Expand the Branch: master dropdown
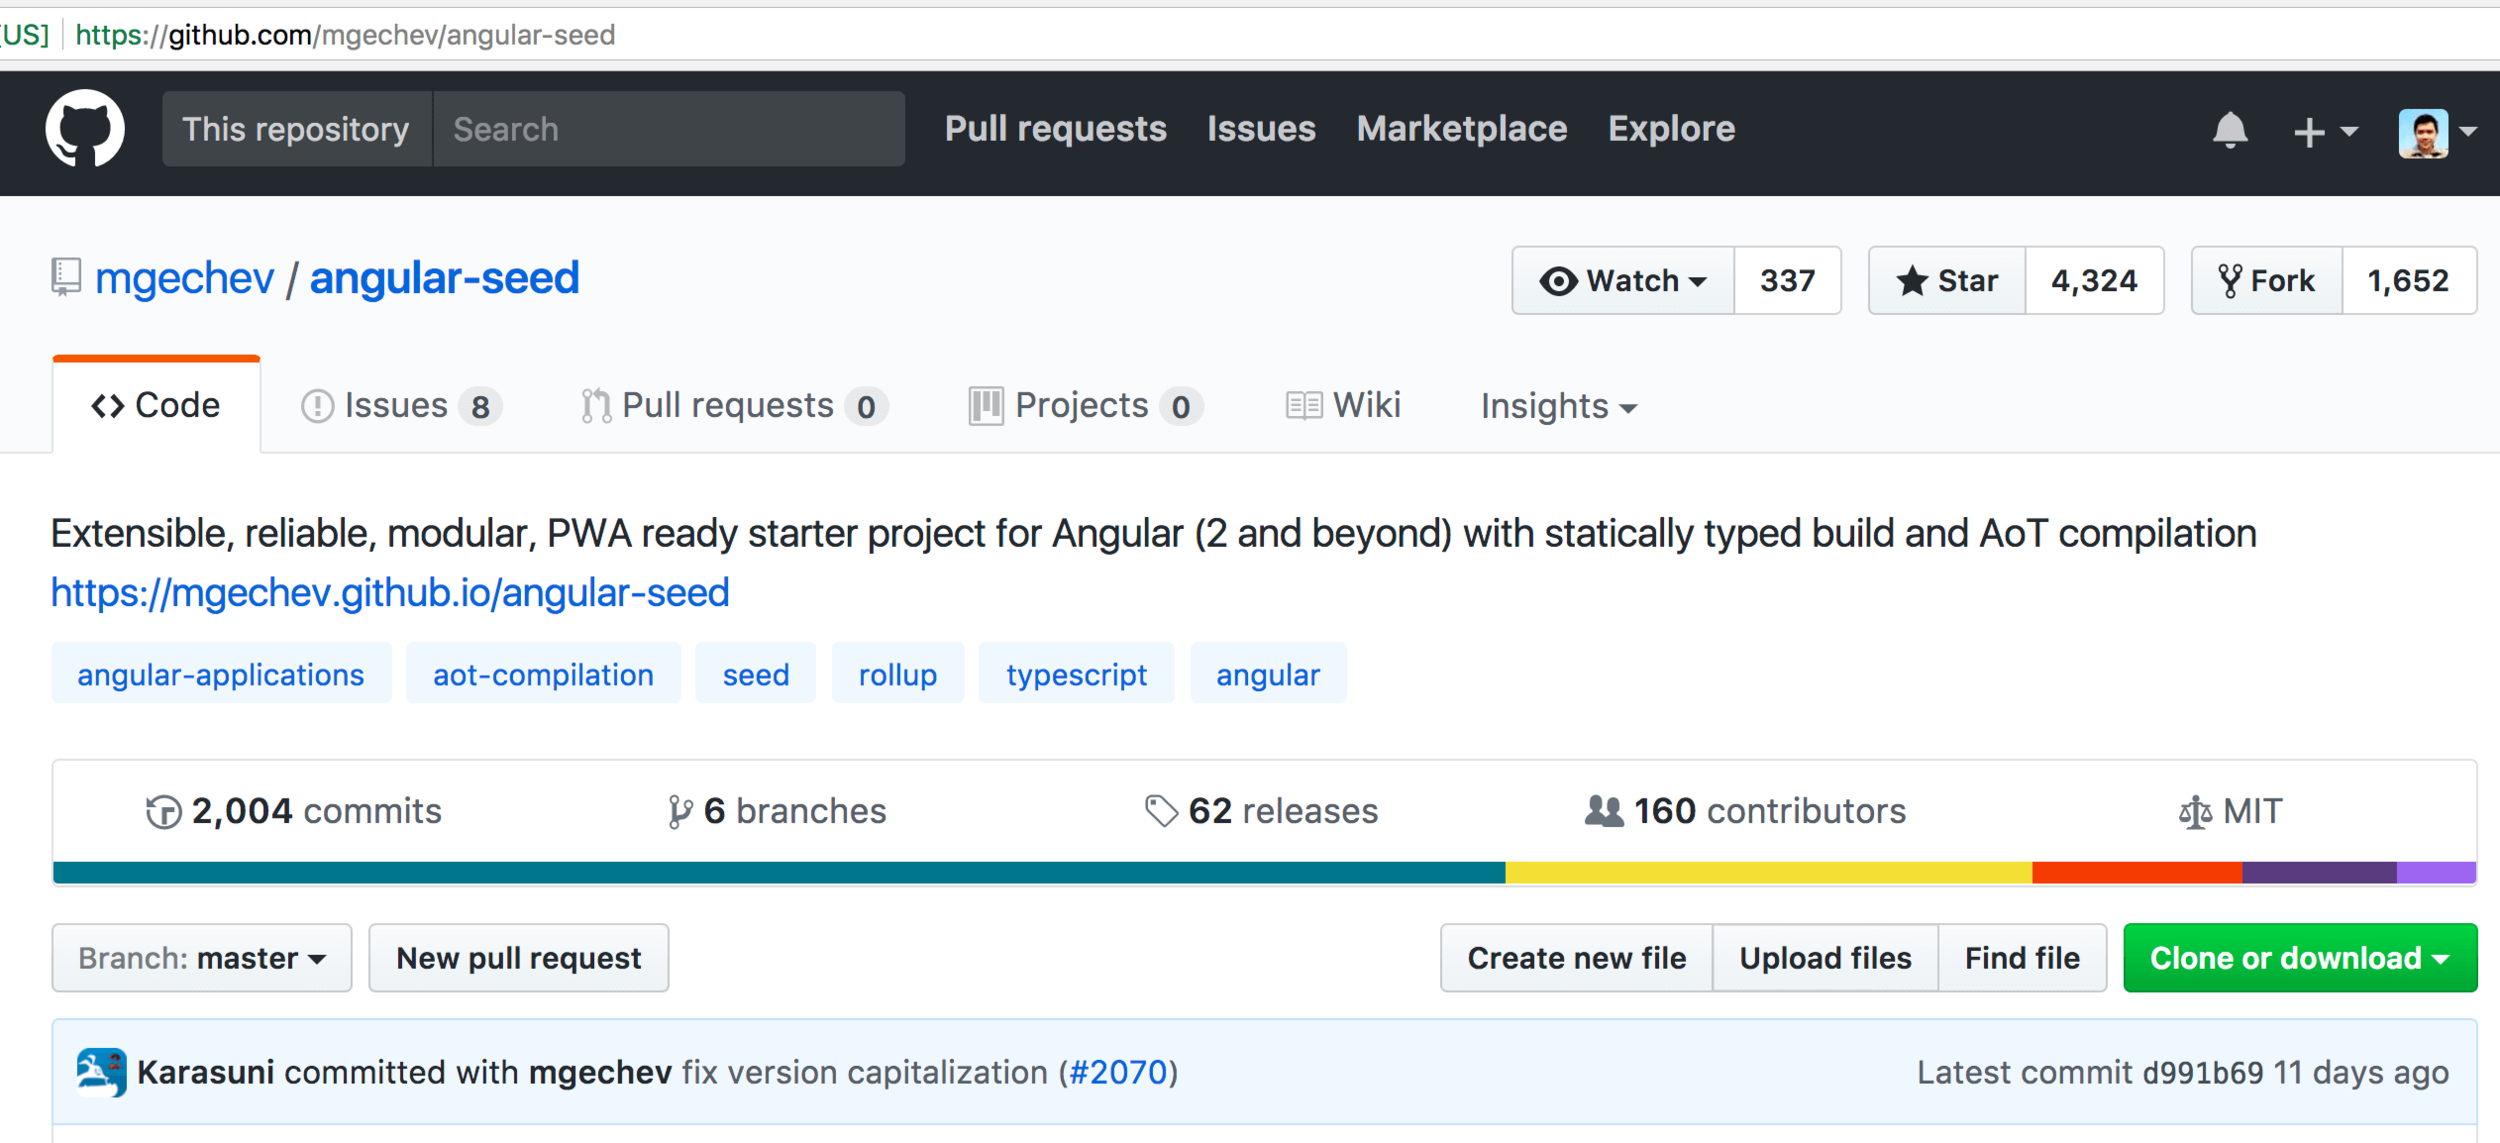Viewport: 2500px width, 1143px height. 202,958
